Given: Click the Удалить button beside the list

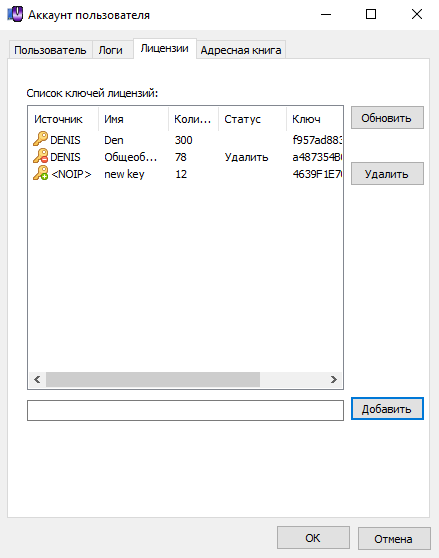Looking at the screenshot, I should tap(387, 174).
